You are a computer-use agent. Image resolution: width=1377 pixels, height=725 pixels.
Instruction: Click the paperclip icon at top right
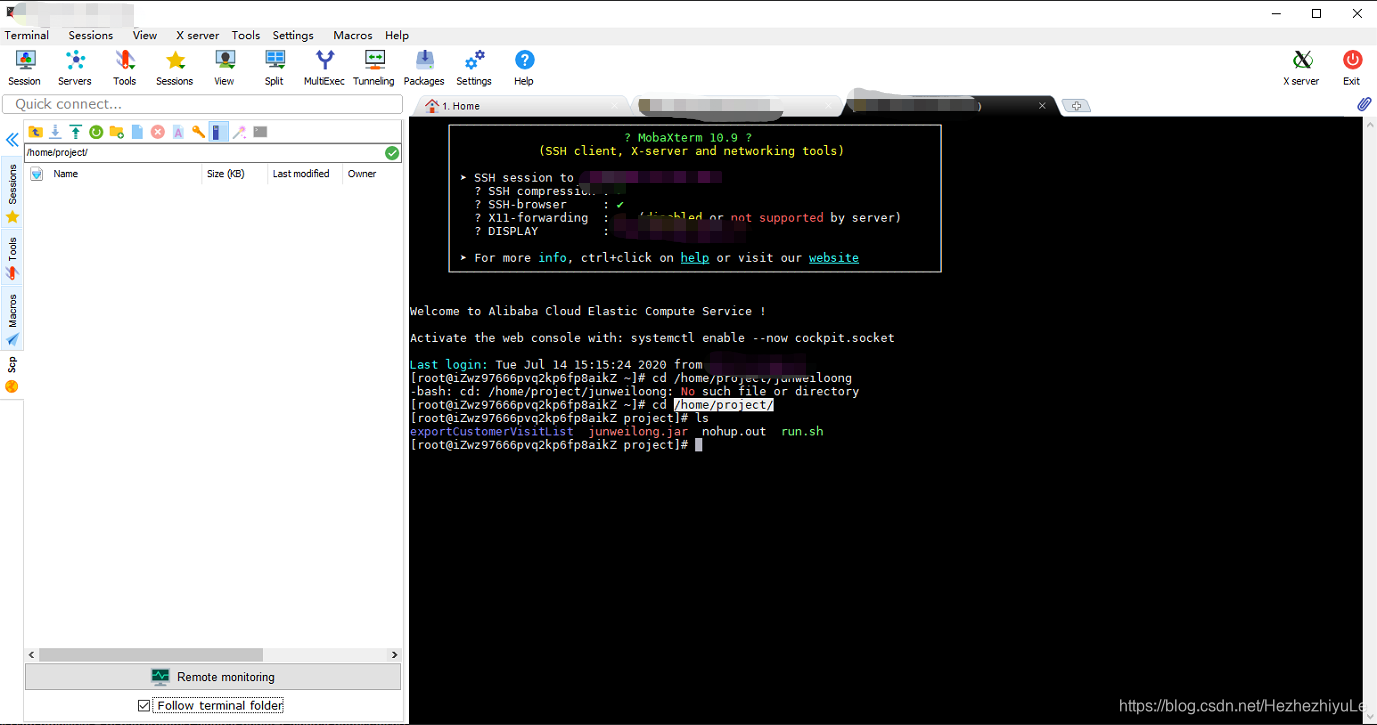(1364, 104)
